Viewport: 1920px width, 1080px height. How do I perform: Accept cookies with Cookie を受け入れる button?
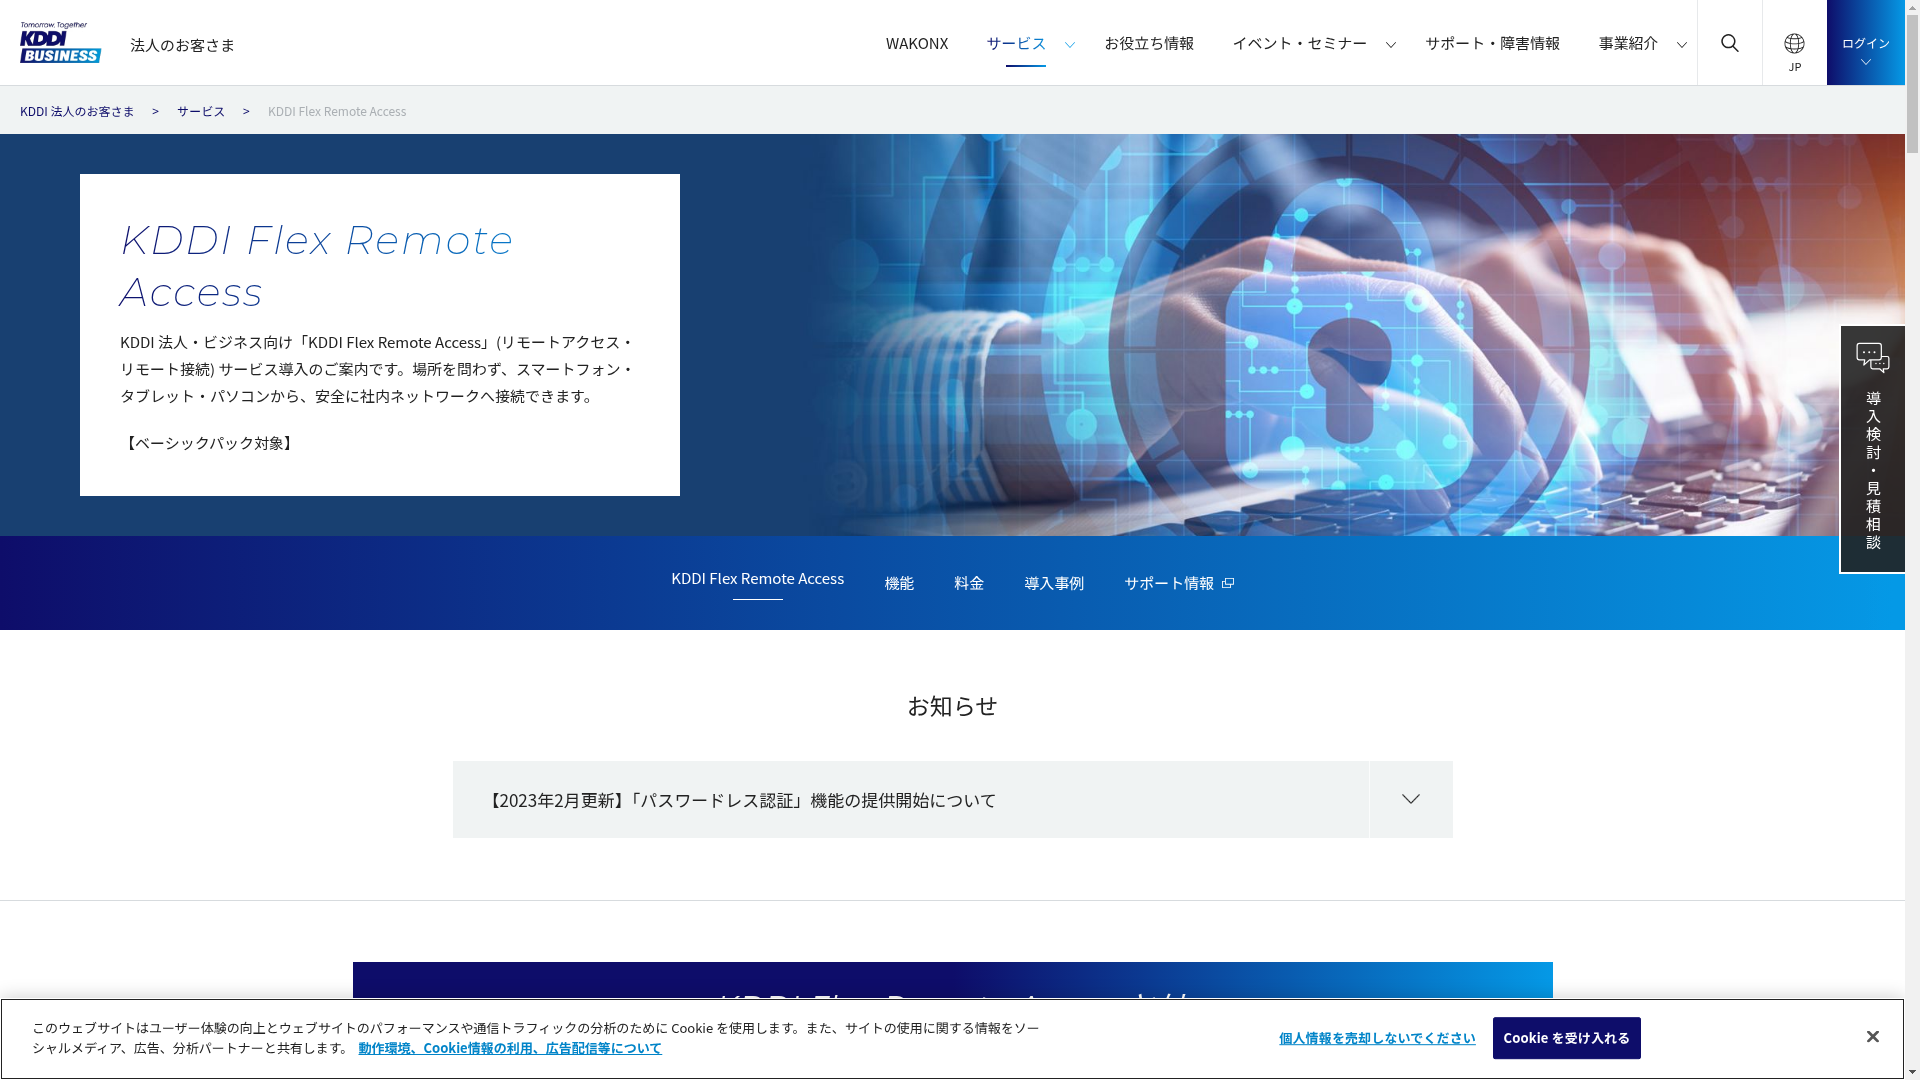tap(1567, 1038)
